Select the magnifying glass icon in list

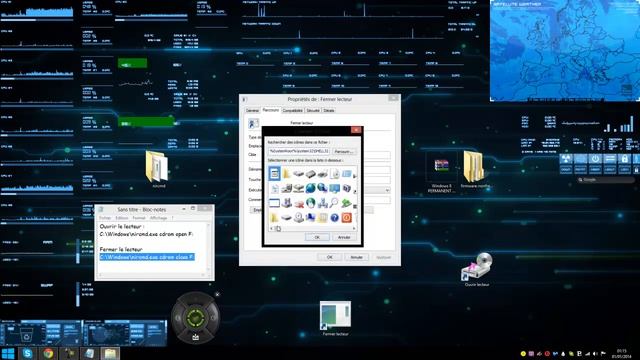(334, 203)
